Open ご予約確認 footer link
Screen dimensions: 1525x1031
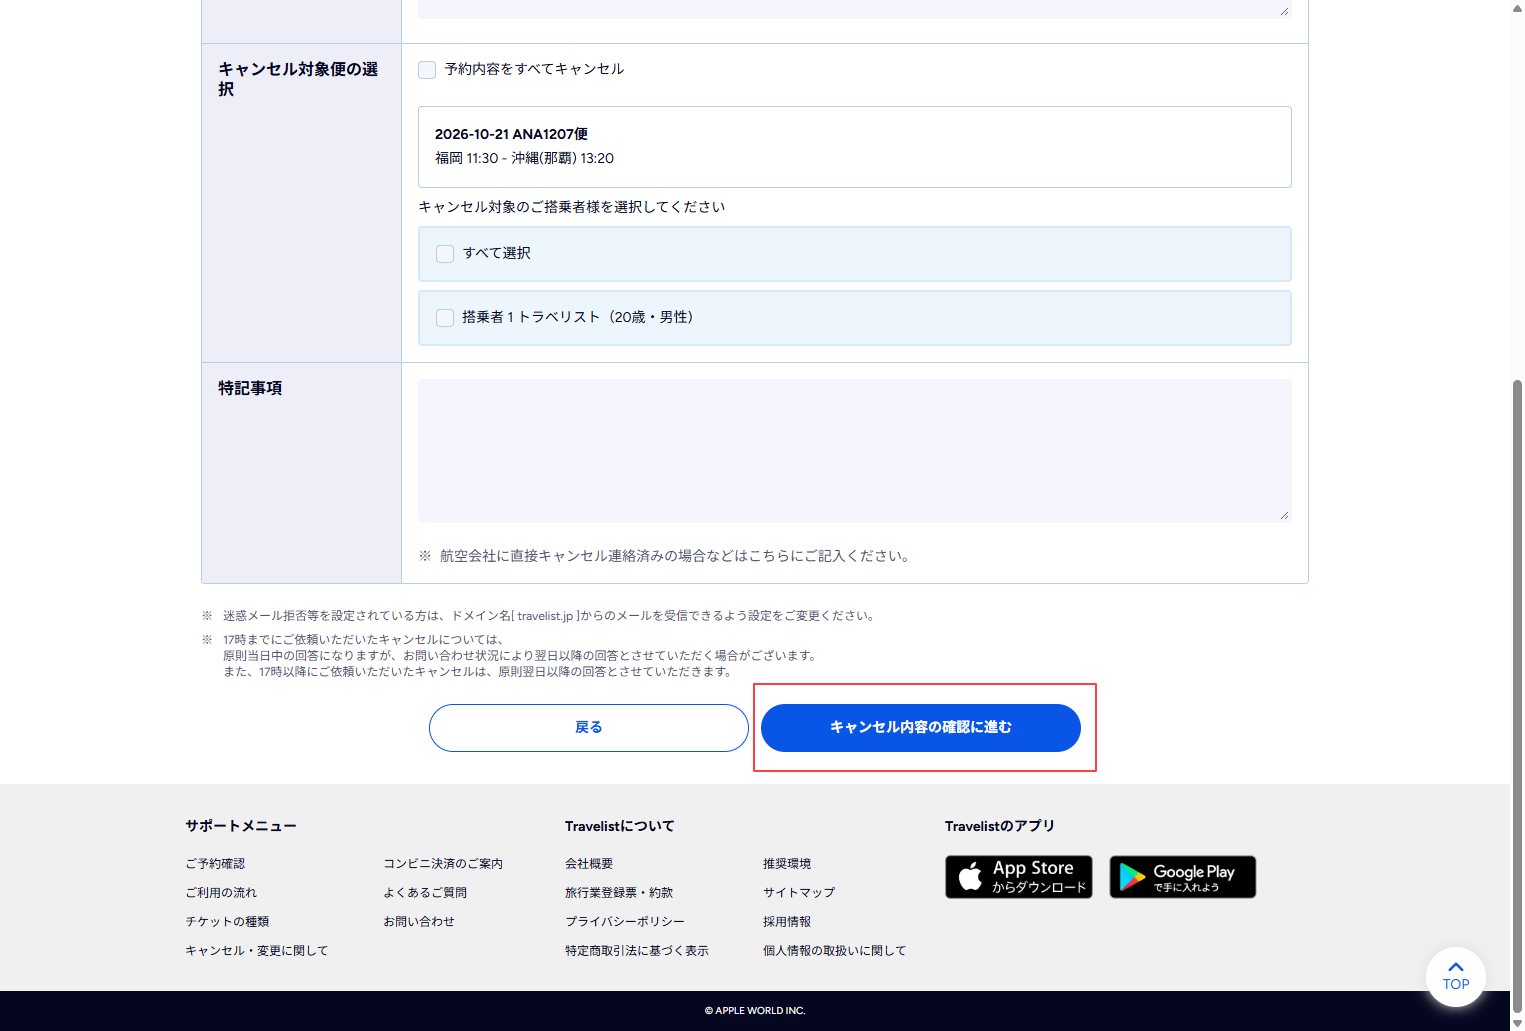pos(215,864)
